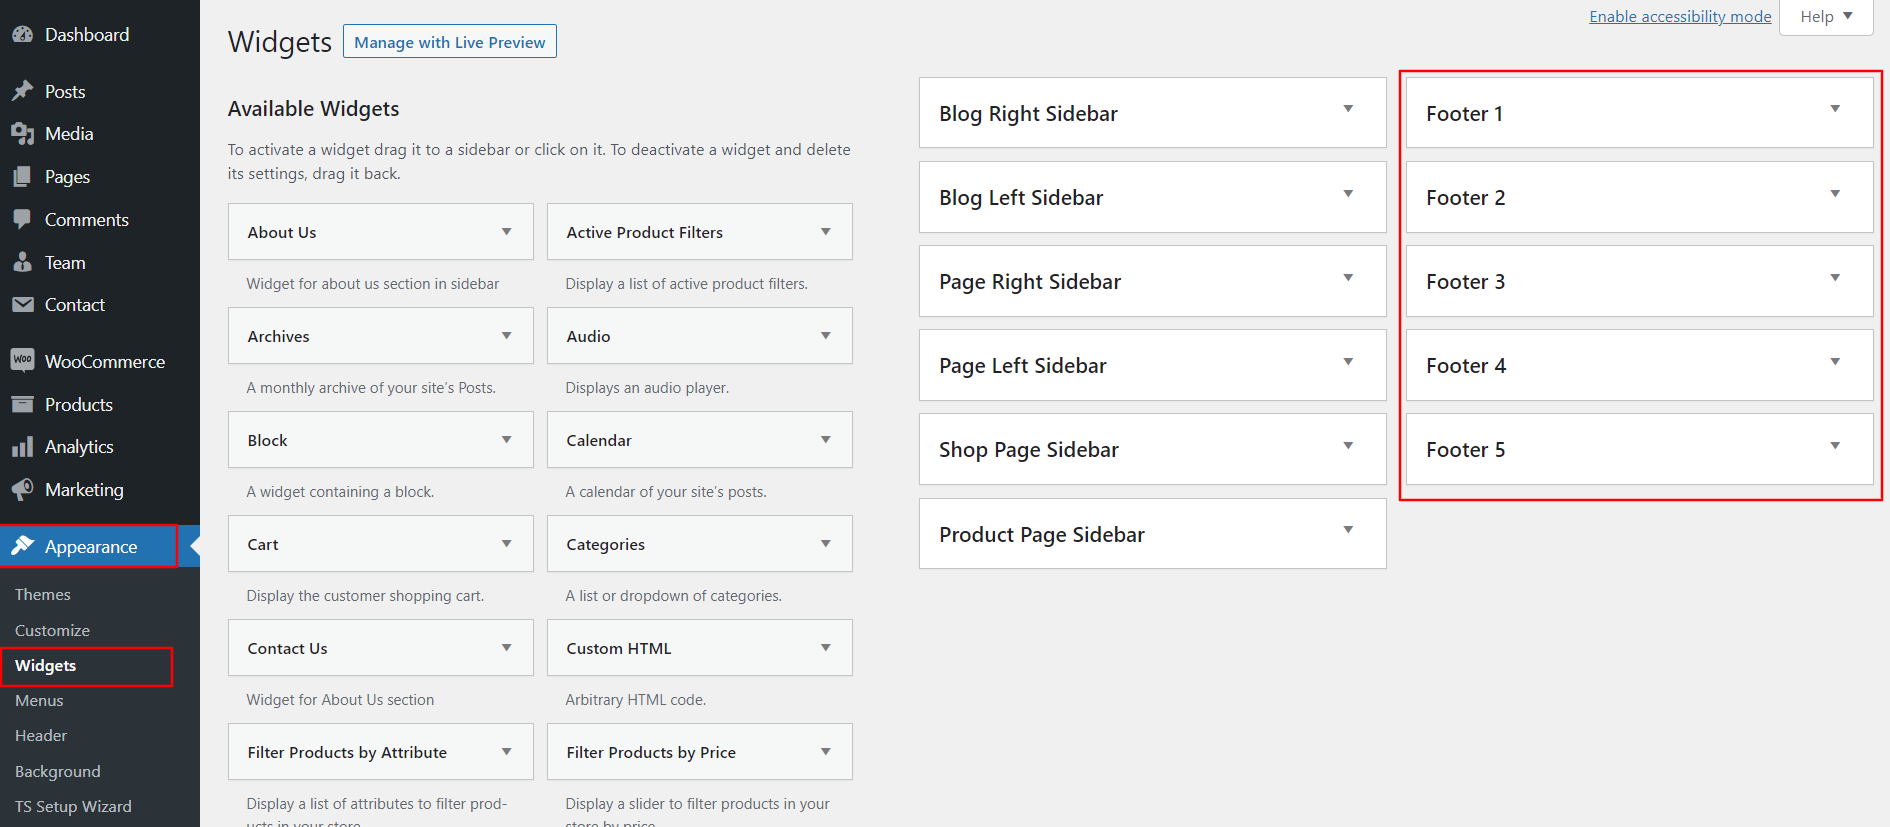Click the Media library icon
The width and height of the screenshot is (1890, 827).
point(22,134)
